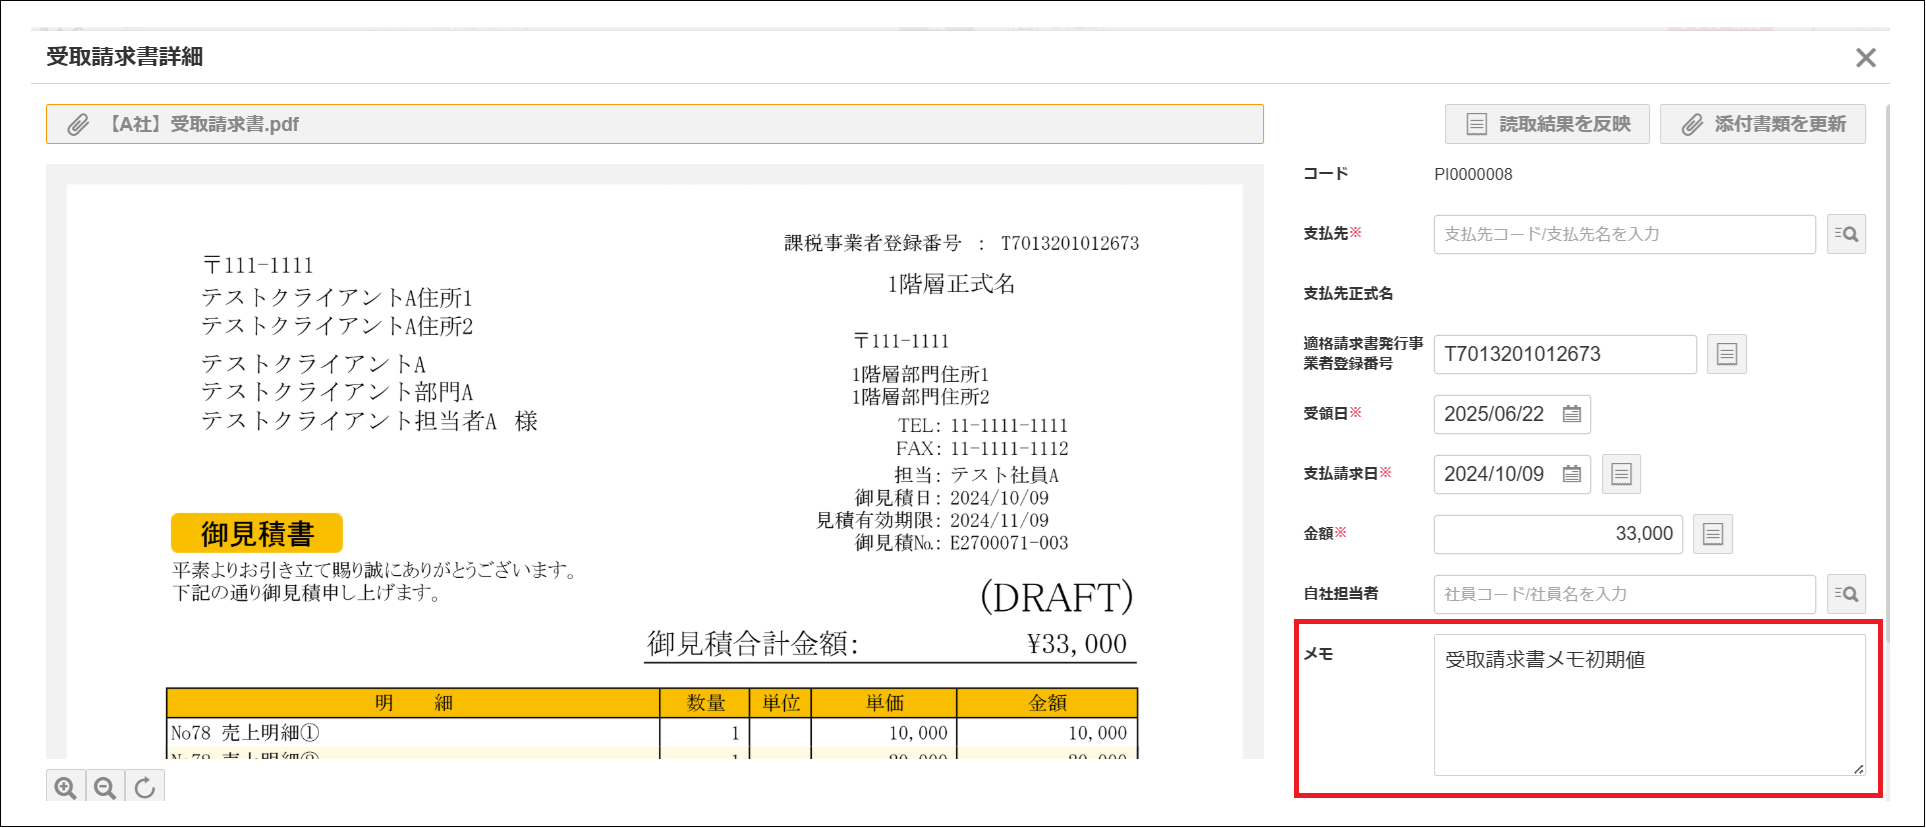
Task: Click the 金額 field showing 33,000
Action: point(1558,534)
